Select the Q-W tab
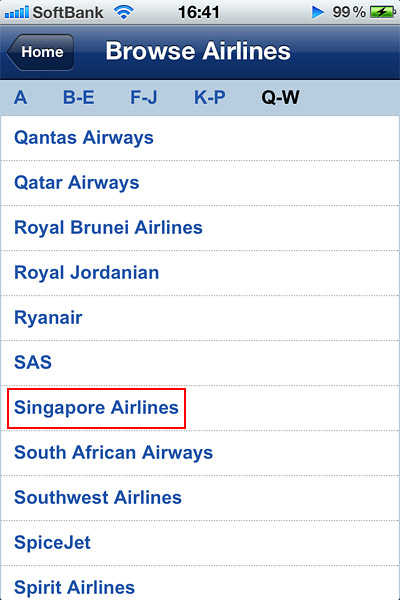This screenshot has width=400, height=600. tap(280, 98)
